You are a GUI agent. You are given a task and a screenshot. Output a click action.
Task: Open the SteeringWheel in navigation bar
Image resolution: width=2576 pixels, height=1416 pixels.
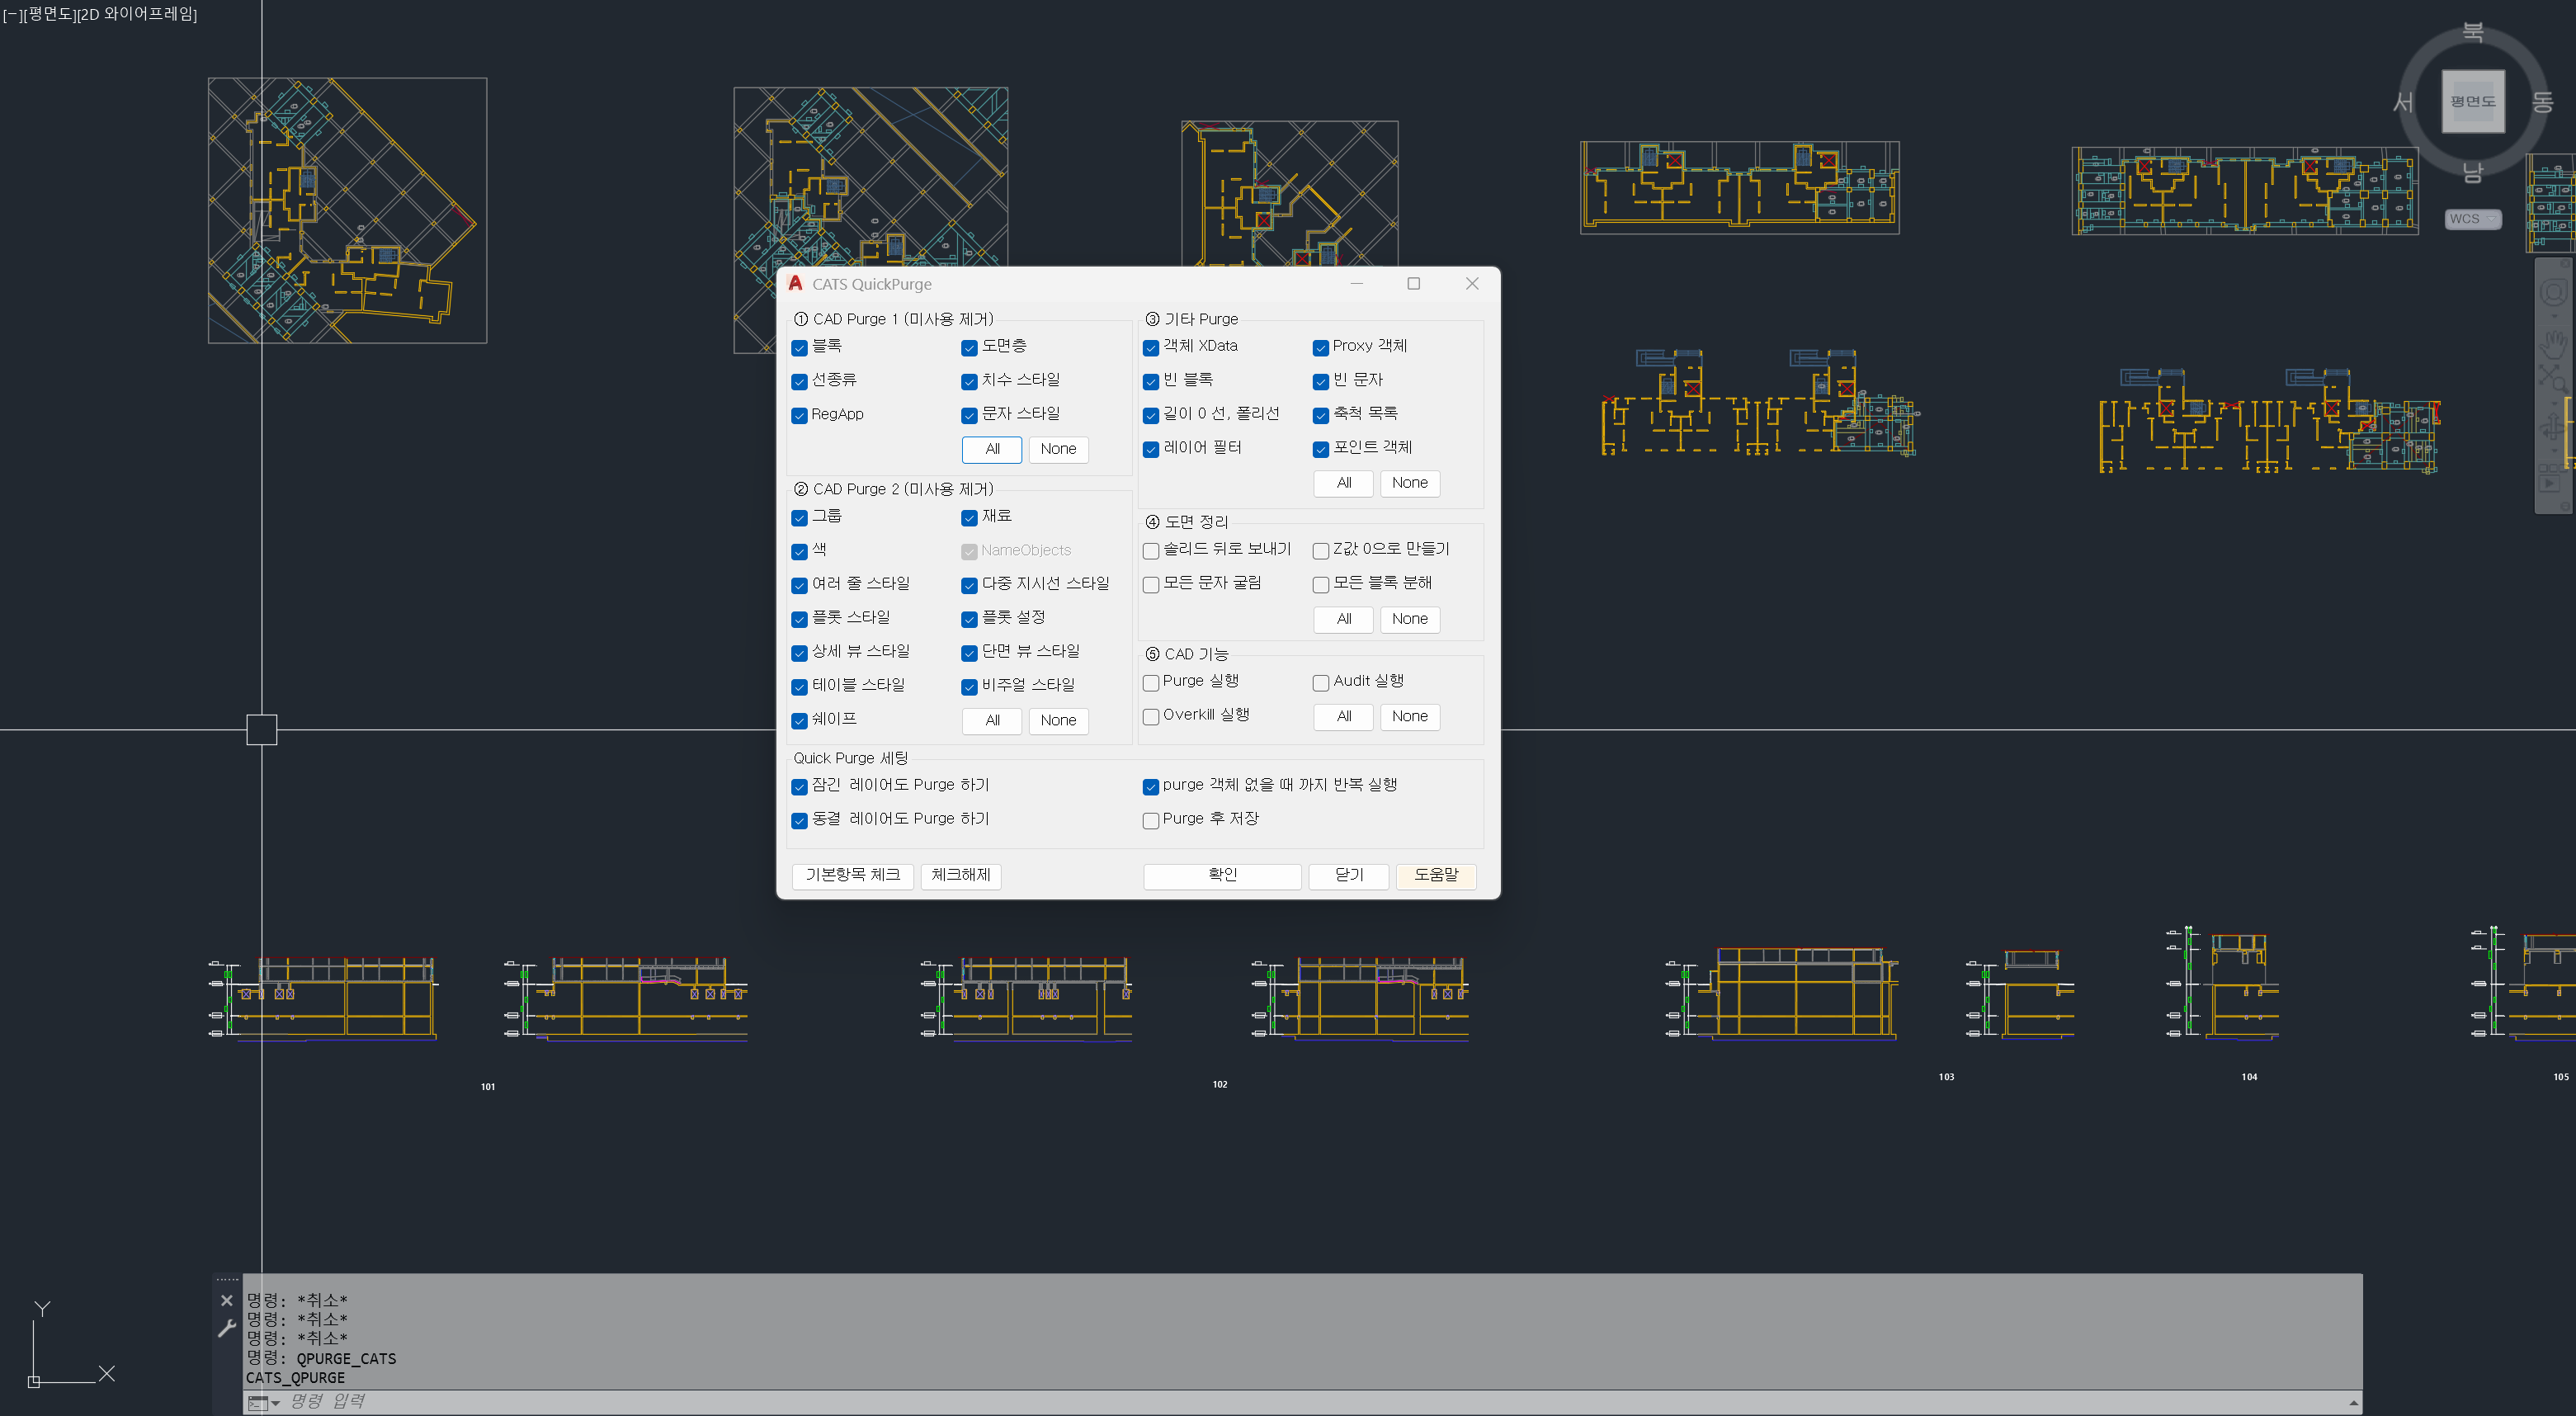tap(2553, 292)
